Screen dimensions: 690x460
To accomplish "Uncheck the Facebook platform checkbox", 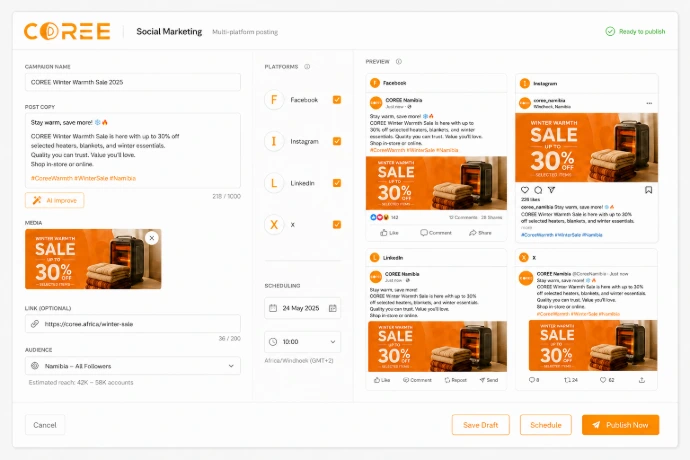I will 337,100.
